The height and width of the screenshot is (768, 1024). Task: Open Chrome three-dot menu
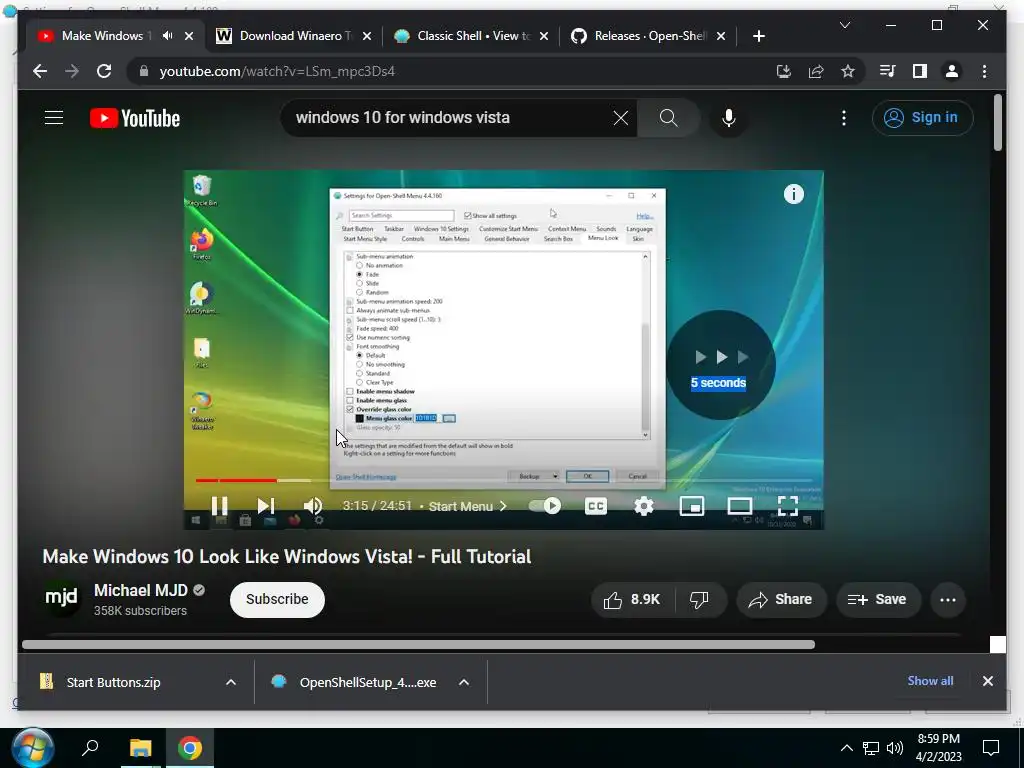coord(984,71)
